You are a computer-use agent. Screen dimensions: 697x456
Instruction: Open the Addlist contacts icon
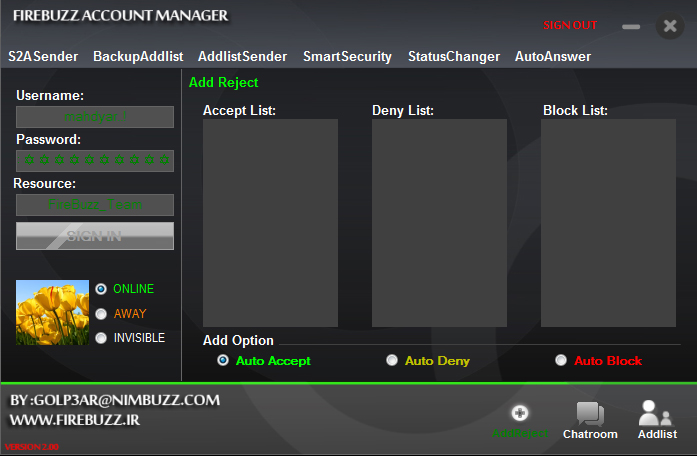tap(656, 413)
